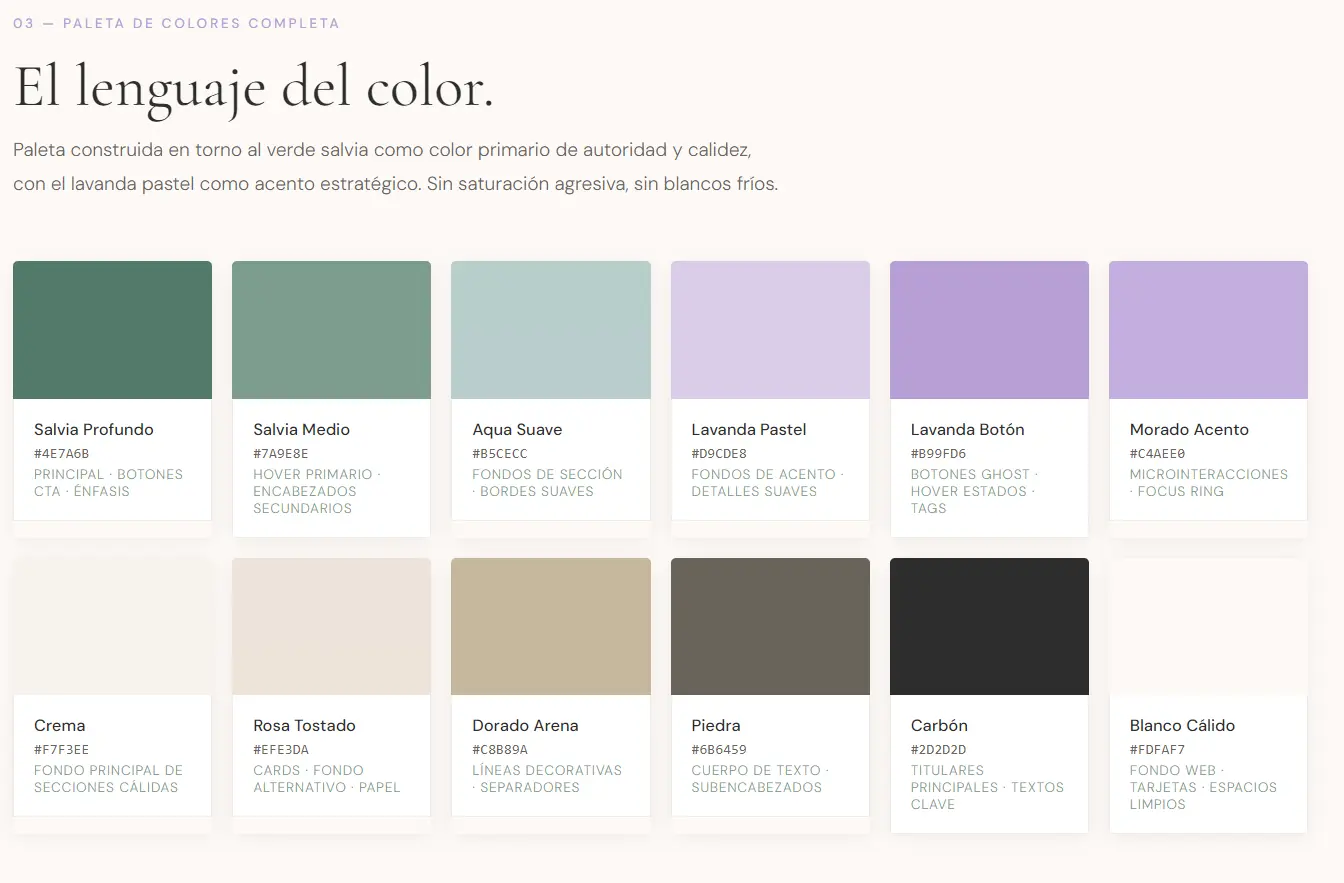Viewport: 1344px width, 883px height.
Task: Click the "El lenguaje del color." heading
Action: (x=254, y=88)
